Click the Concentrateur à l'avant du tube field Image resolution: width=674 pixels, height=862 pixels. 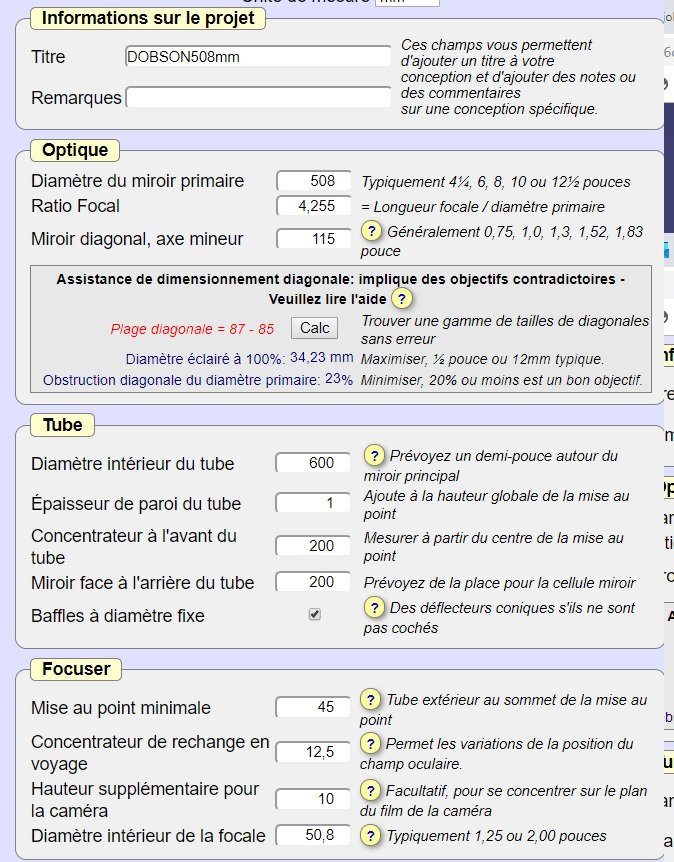pyautogui.click(x=313, y=545)
